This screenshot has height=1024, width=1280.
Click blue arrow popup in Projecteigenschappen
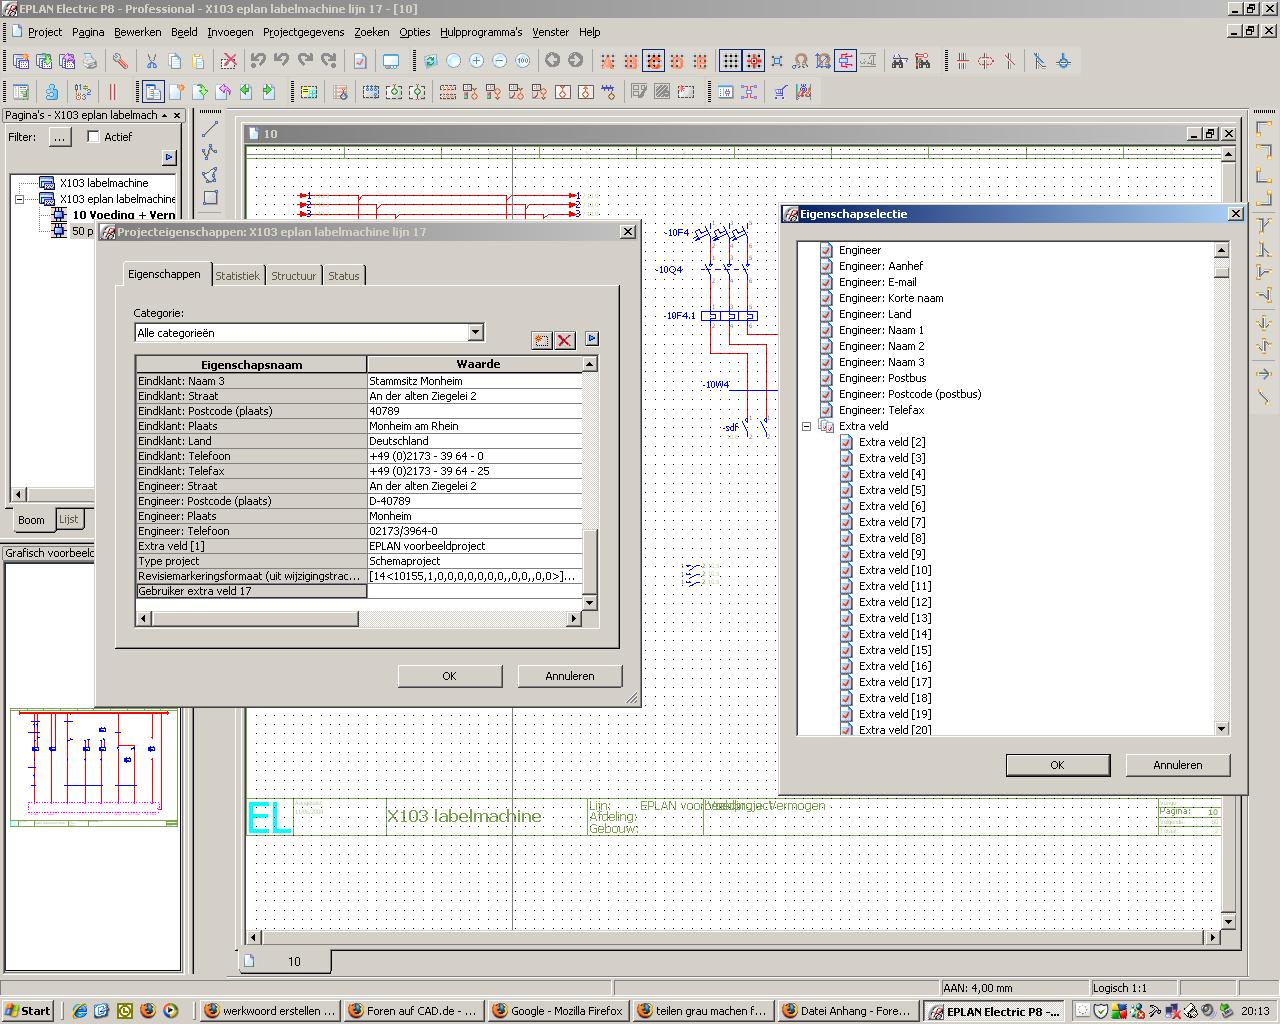coord(591,339)
